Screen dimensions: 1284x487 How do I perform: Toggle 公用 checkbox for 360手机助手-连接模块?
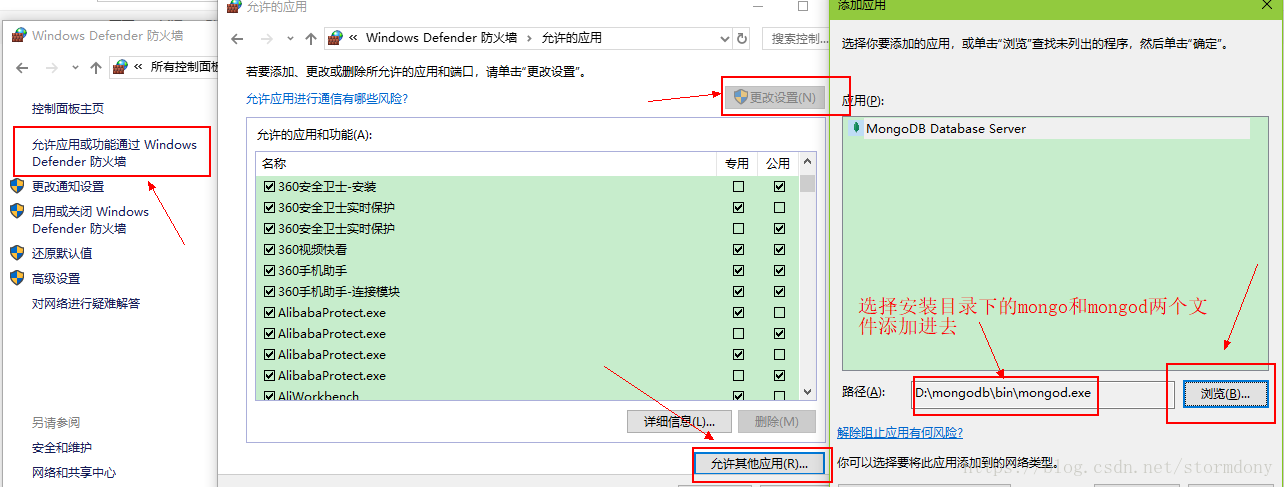779,292
